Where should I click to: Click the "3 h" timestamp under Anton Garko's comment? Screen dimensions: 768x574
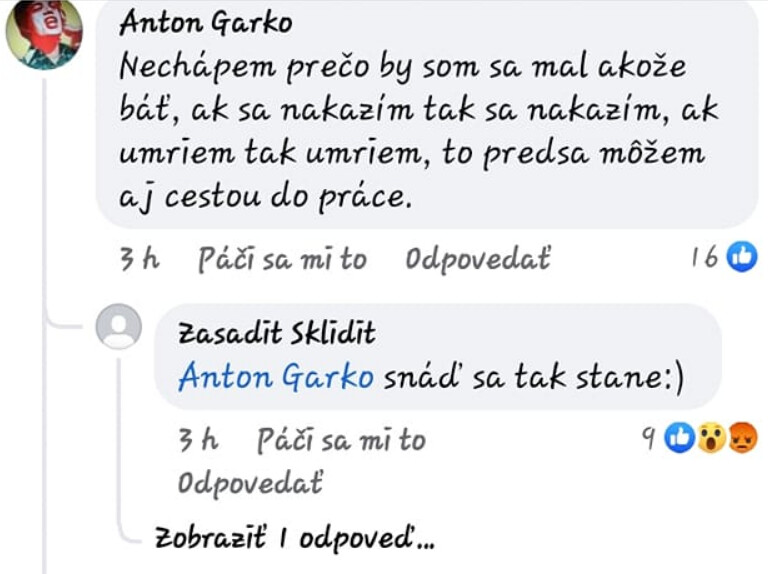tap(139, 259)
